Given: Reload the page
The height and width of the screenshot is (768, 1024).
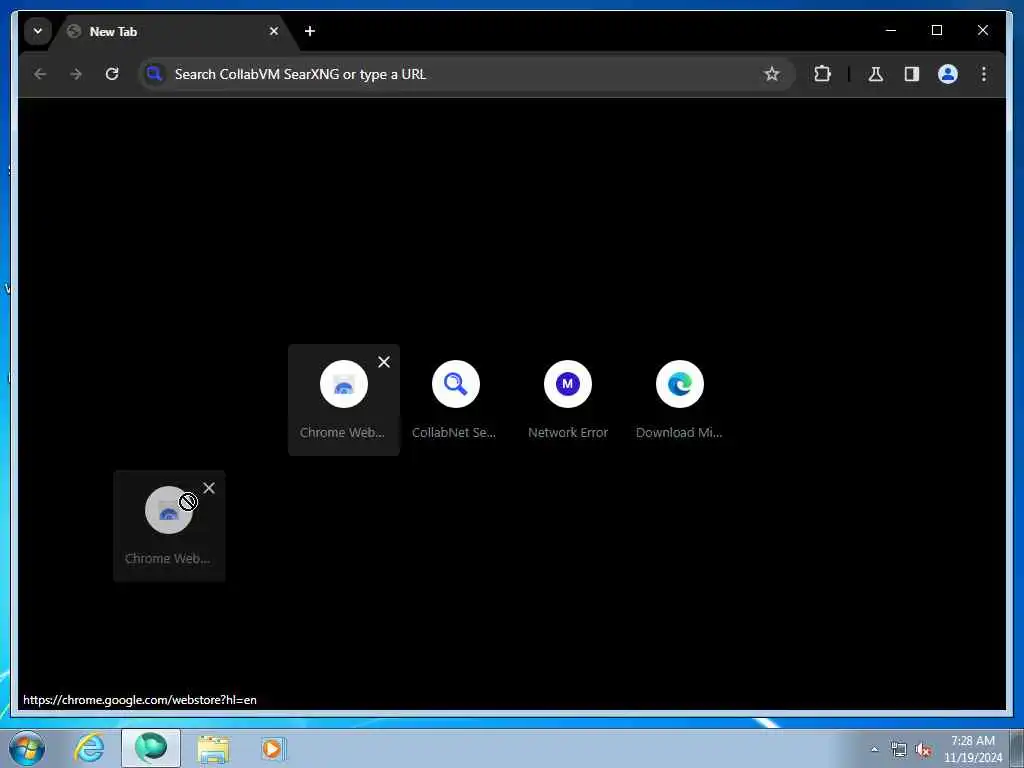Looking at the screenshot, I should [112, 74].
